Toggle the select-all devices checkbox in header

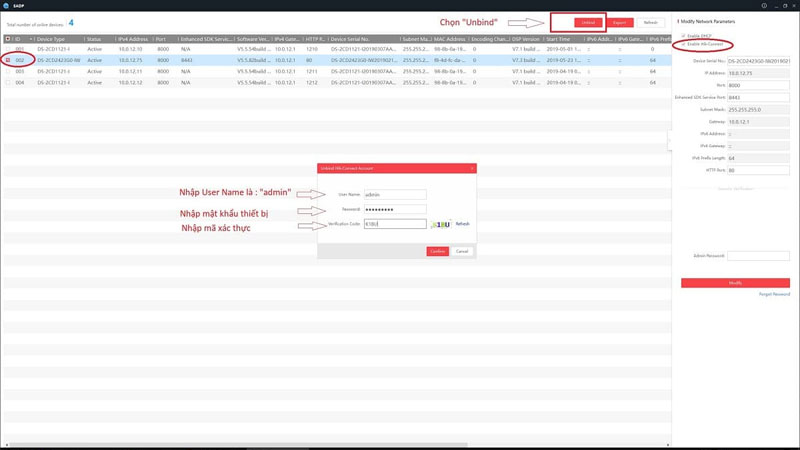8,39
